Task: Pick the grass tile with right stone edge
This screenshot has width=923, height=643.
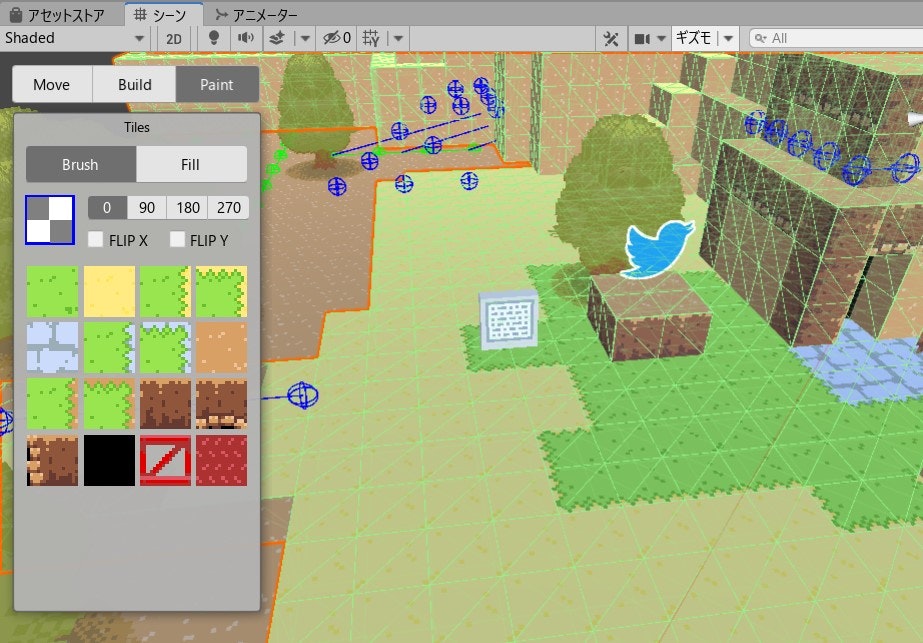Action: (x=109, y=347)
